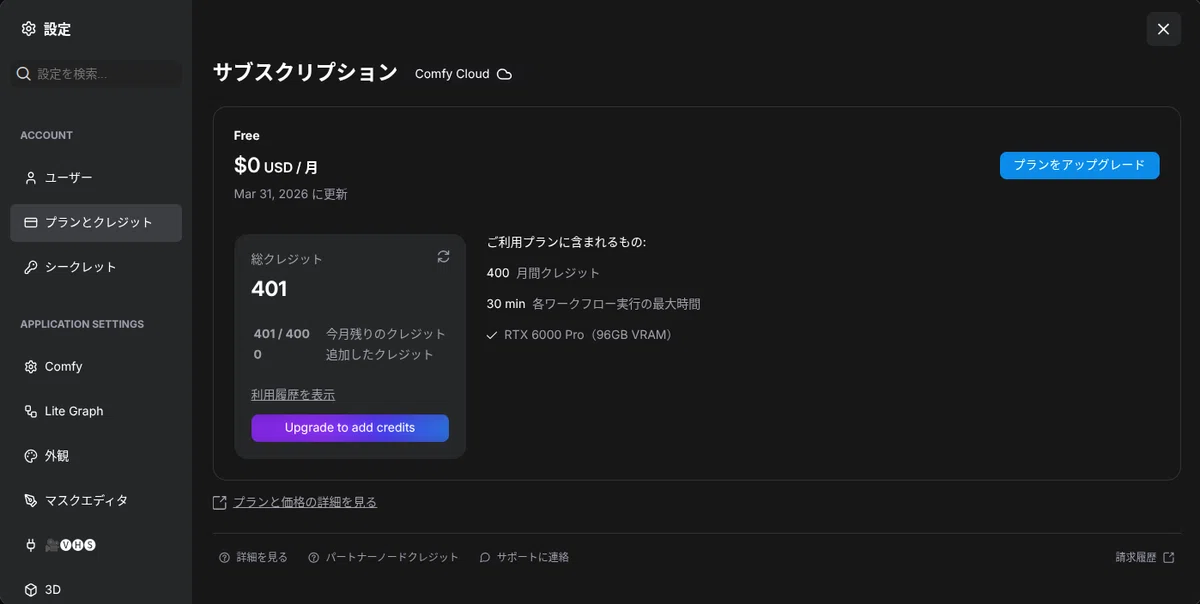The image size is (1200, 604).
Task: Click the plug icon beside VHS
Action: (31, 545)
